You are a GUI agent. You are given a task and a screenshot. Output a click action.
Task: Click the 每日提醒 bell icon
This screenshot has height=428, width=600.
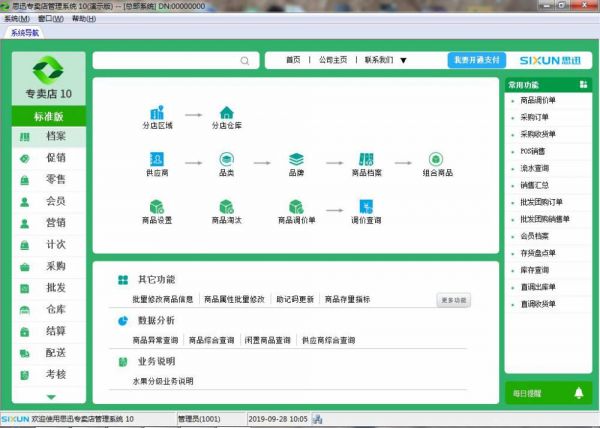coord(579,393)
